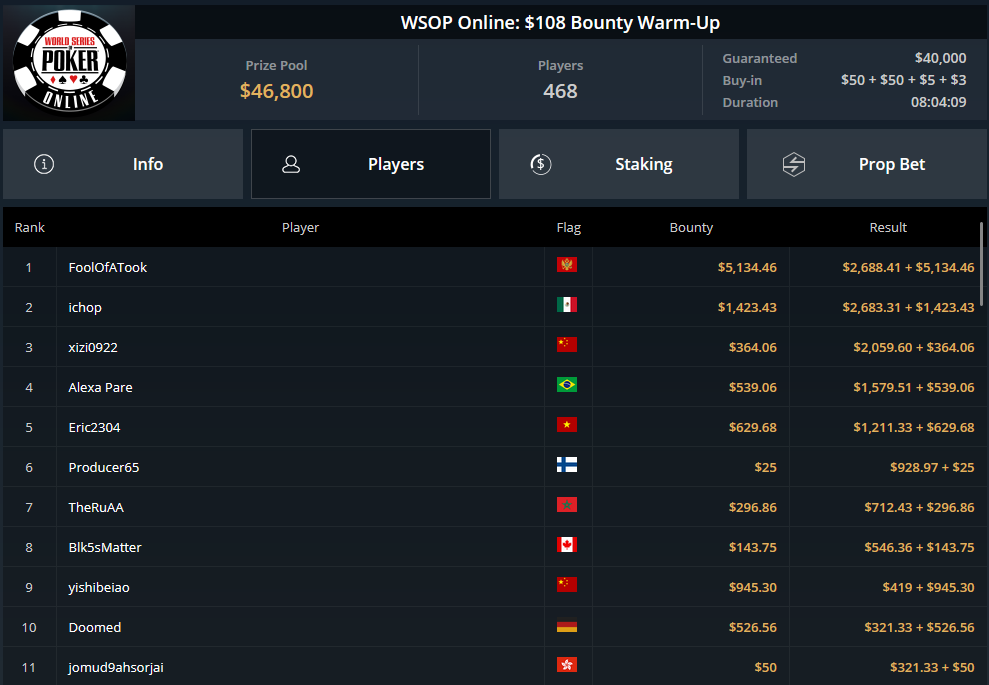989x685 pixels.
Task: Click the Morocco flag for TheRuAA
Action: tap(566, 505)
